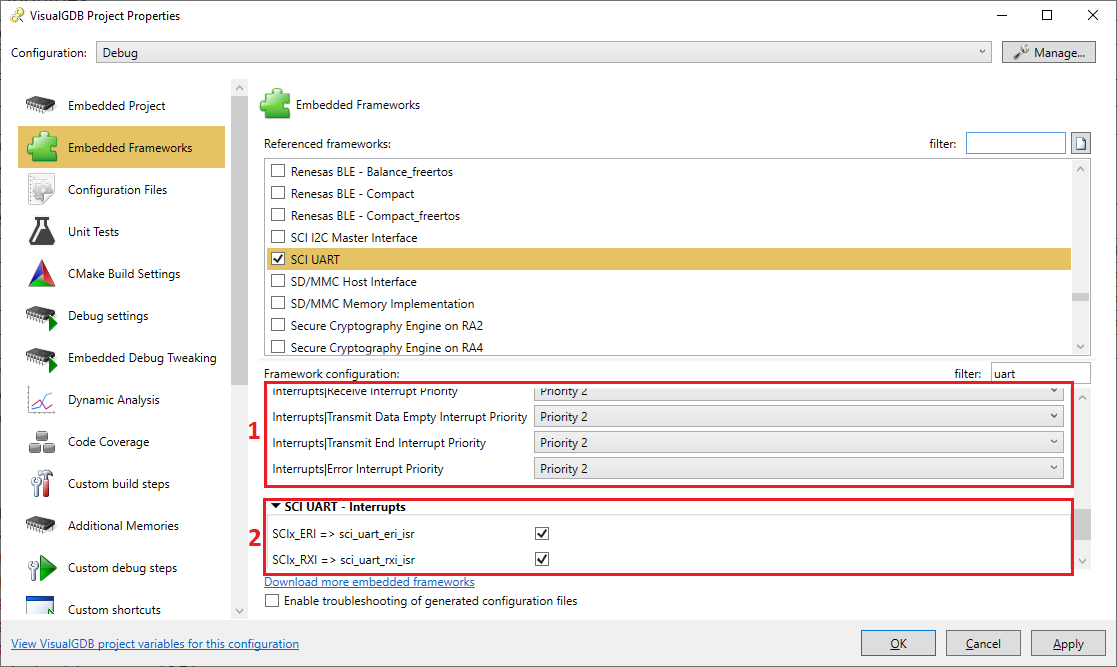The height and width of the screenshot is (667, 1117).
Task: Select Additional Memories in sidebar
Action: [x=121, y=526]
